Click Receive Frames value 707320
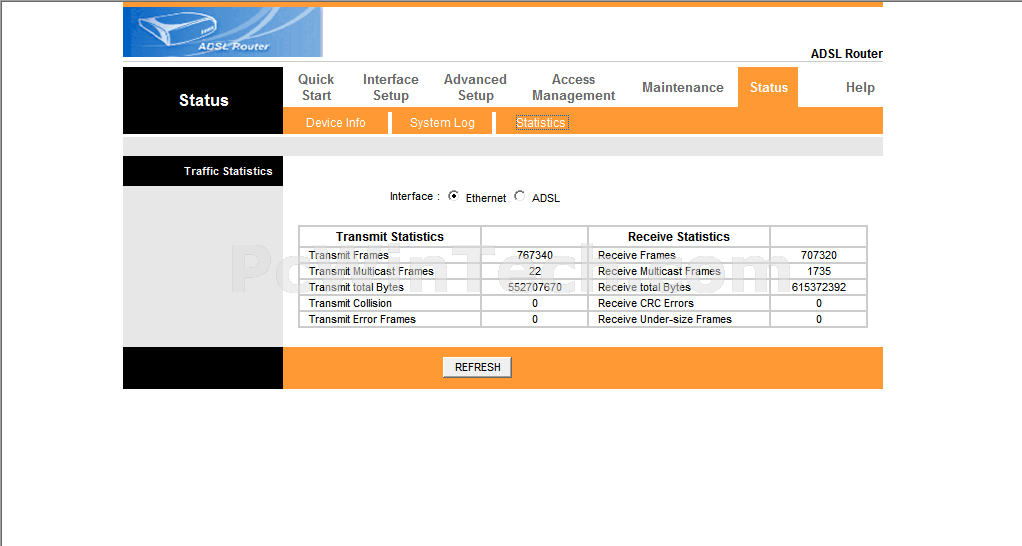Viewport: 1022px width, 546px height. 819,255
